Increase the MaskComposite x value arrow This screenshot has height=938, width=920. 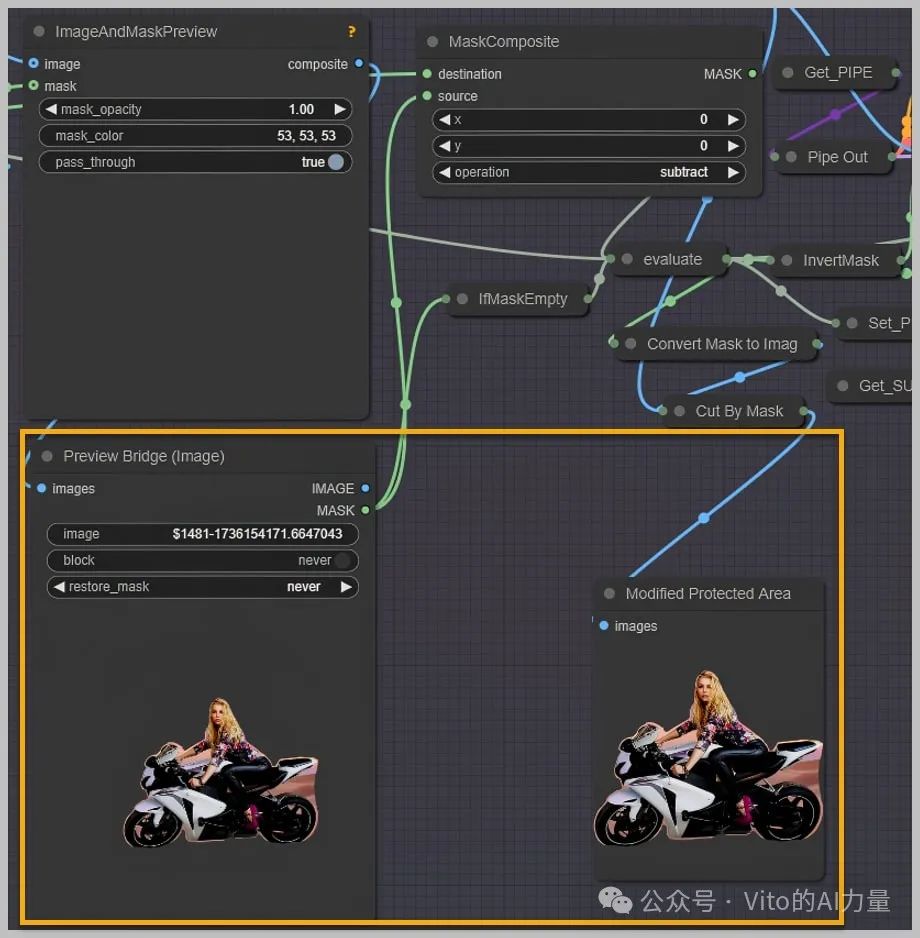[733, 120]
